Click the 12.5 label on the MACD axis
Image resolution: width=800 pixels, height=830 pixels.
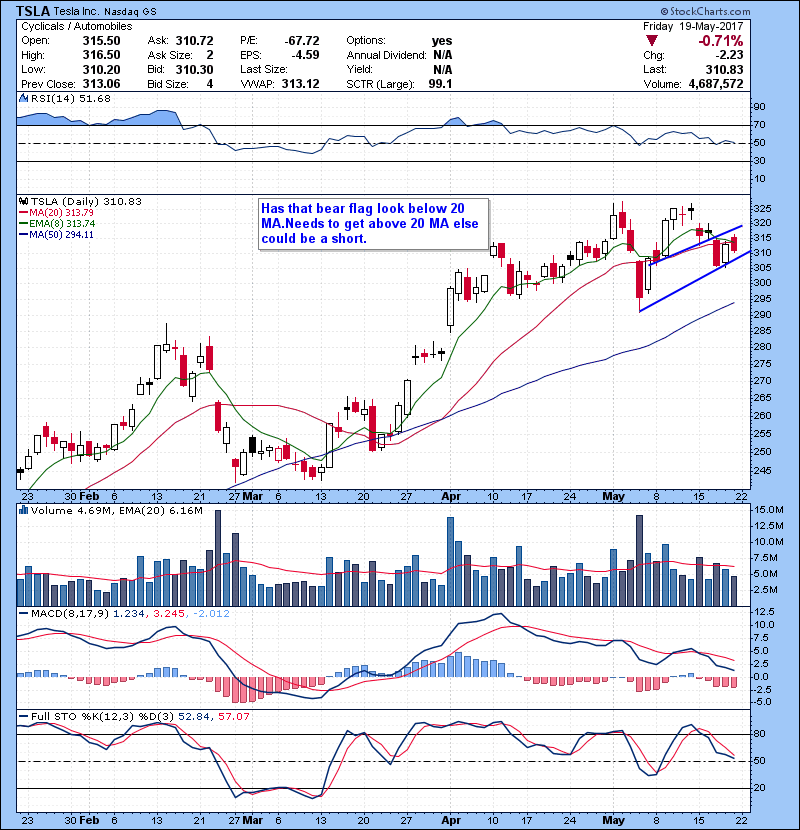[763, 612]
